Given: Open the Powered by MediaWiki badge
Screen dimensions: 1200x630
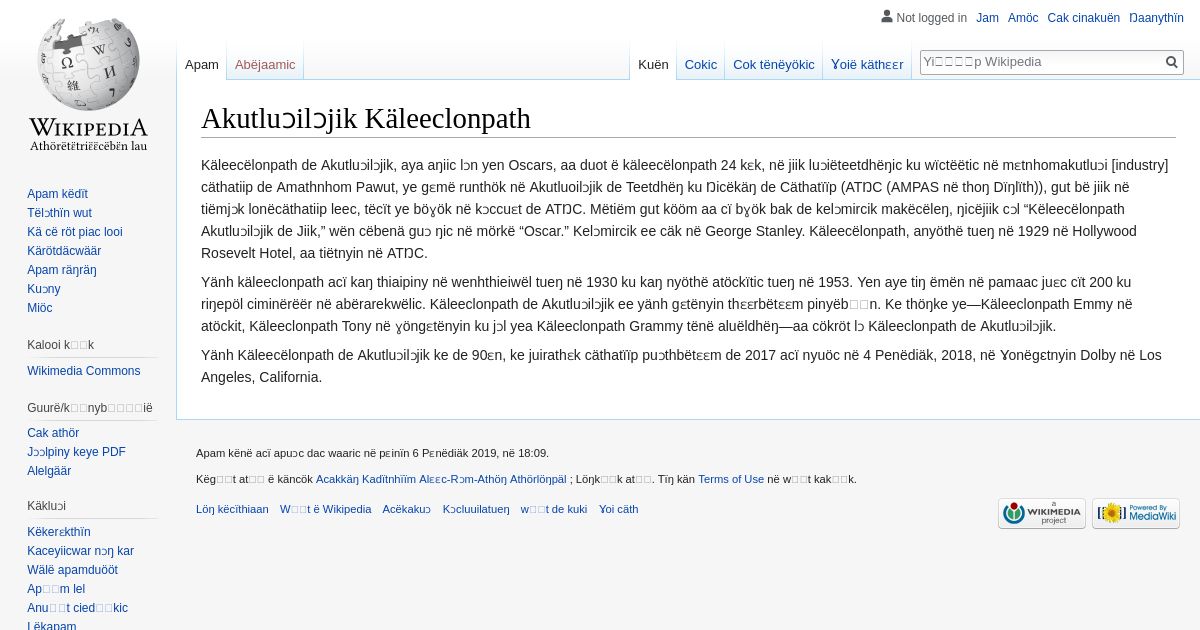Looking at the screenshot, I should tap(1136, 513).
